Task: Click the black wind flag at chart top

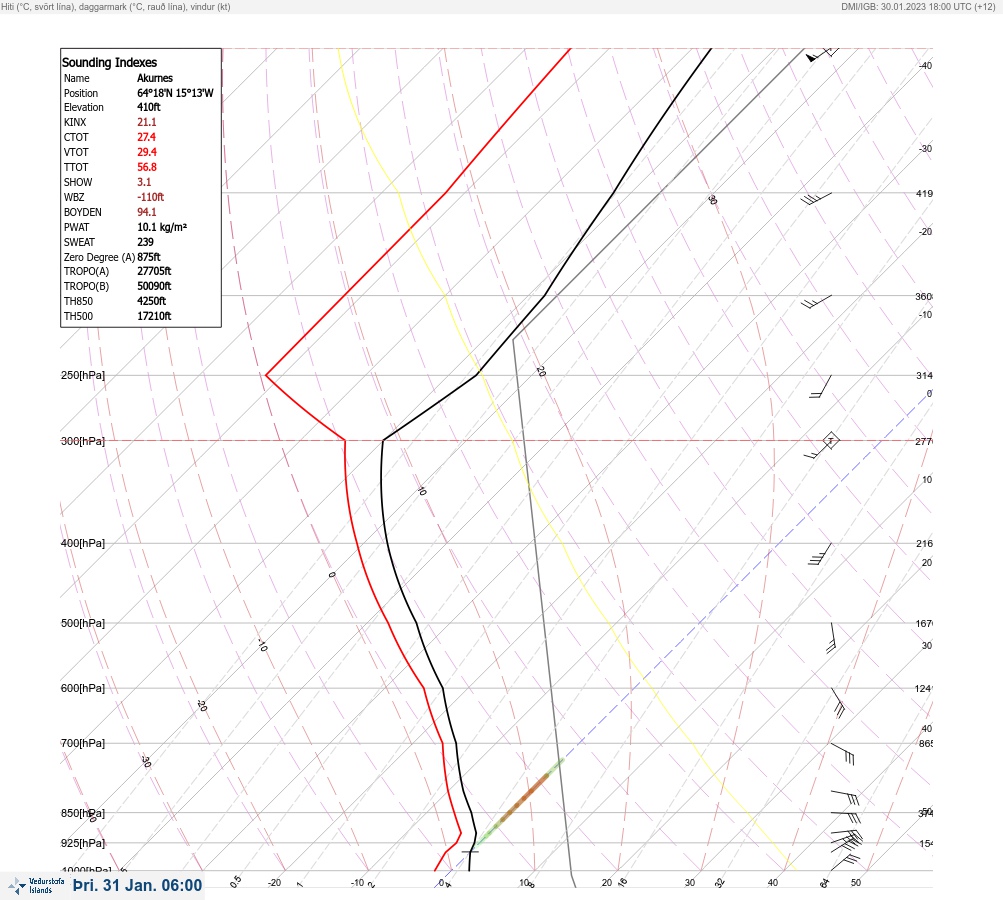Action: coord(811,58)
